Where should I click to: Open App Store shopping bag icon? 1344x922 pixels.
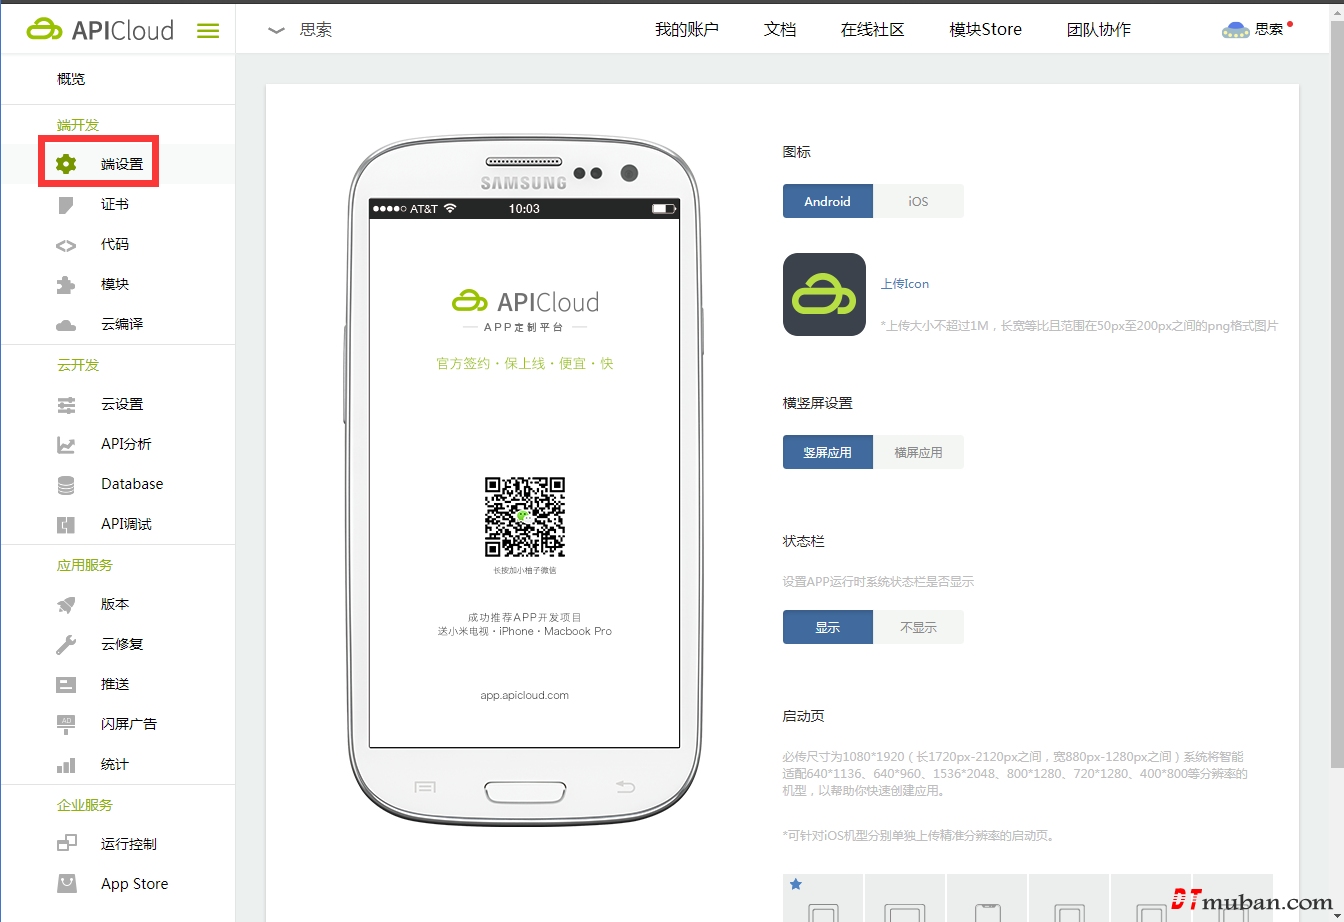[66, 884]
